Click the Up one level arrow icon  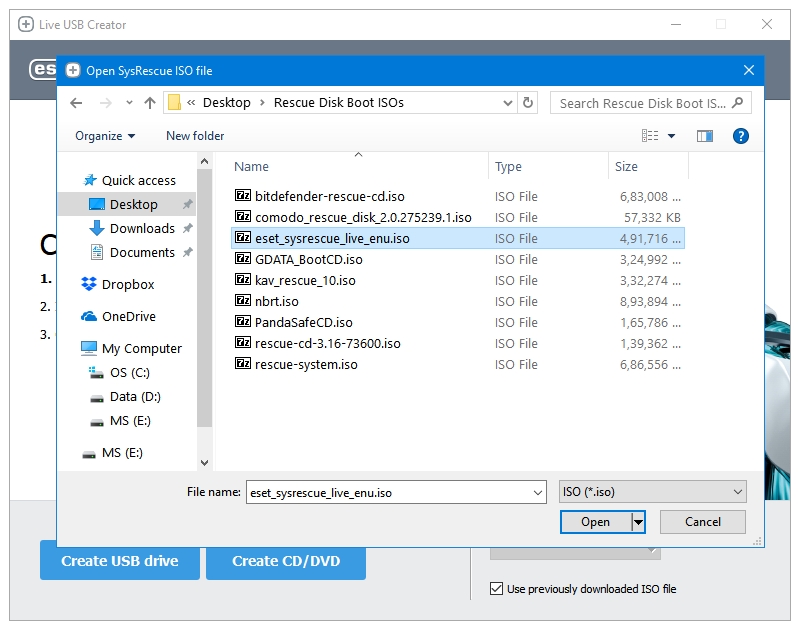[x=150, y=103]
